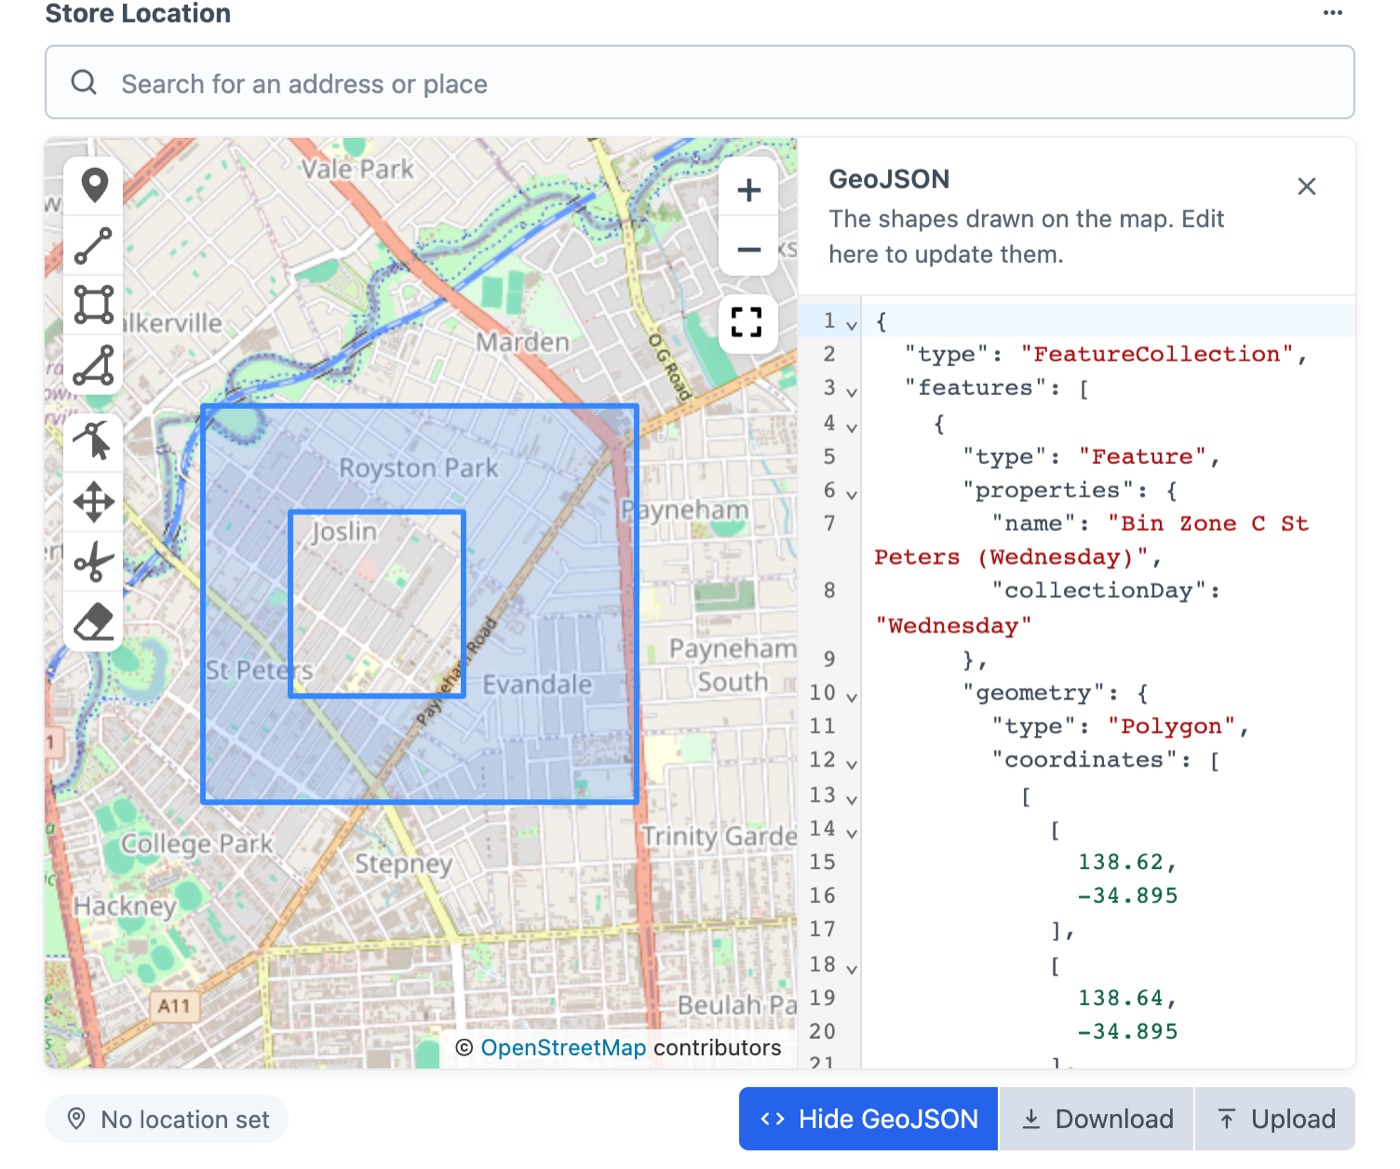
Task: Click the A11 road shield
Action: 174,1006
